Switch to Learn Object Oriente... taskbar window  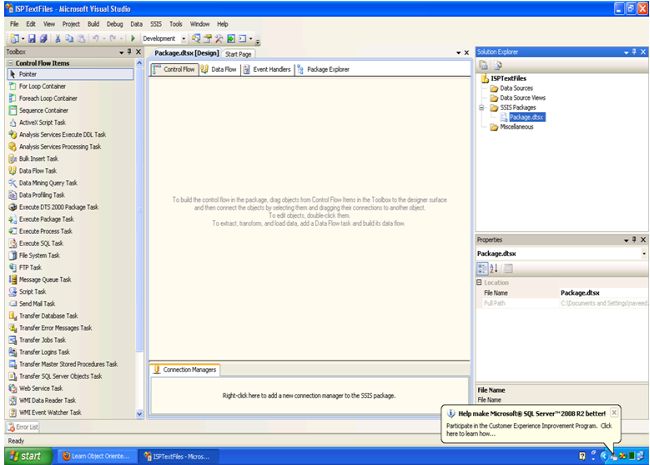96,456
